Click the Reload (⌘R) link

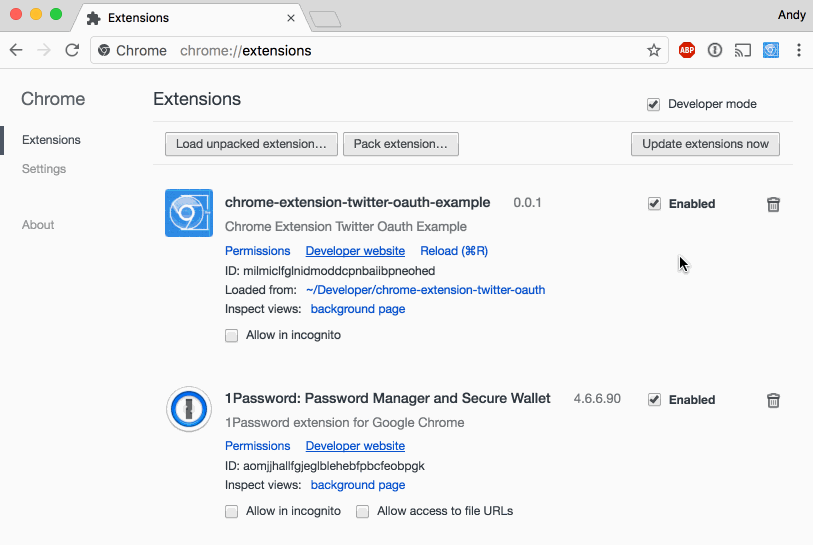(x=454, y=251)
